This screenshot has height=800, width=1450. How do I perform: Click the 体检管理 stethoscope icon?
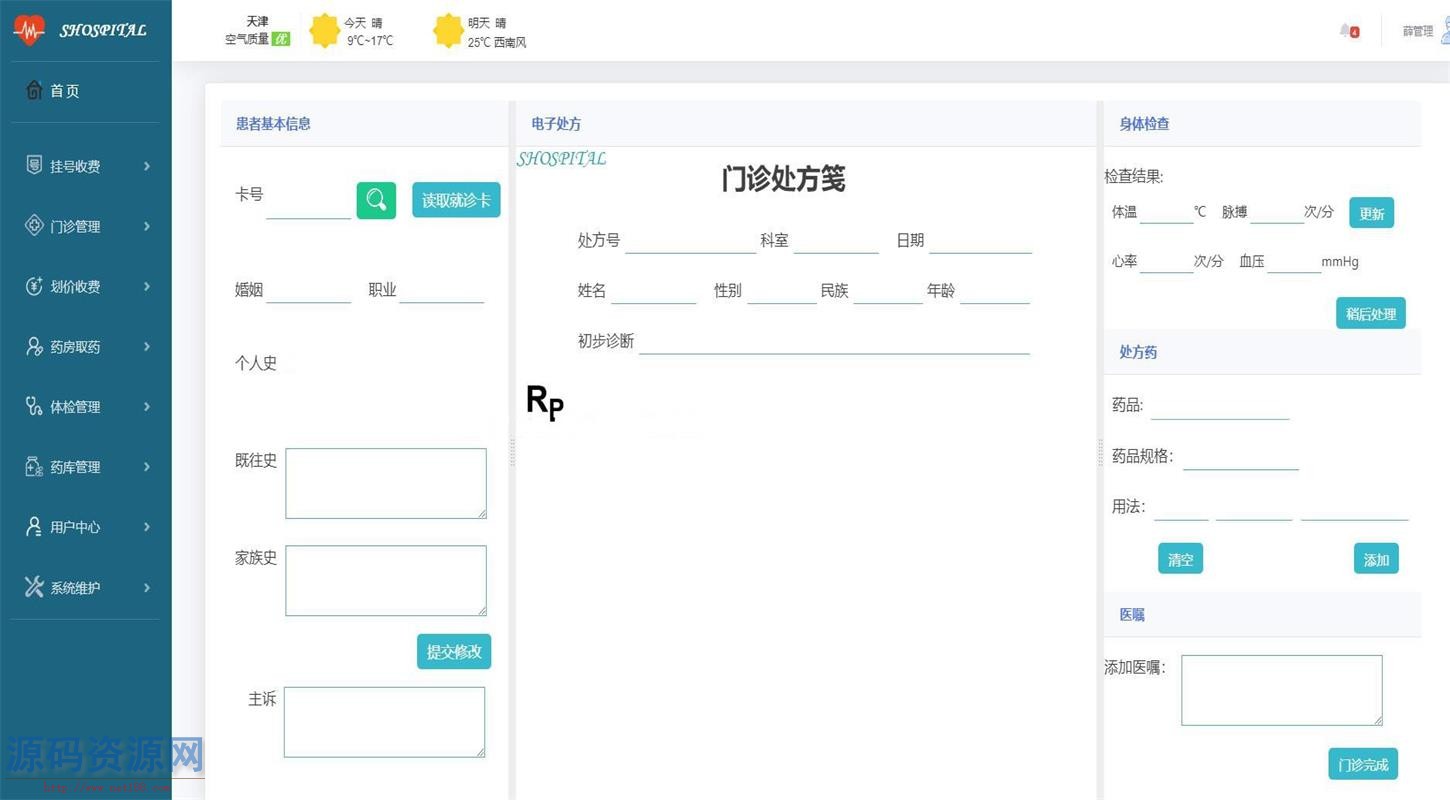click(34, 406)
